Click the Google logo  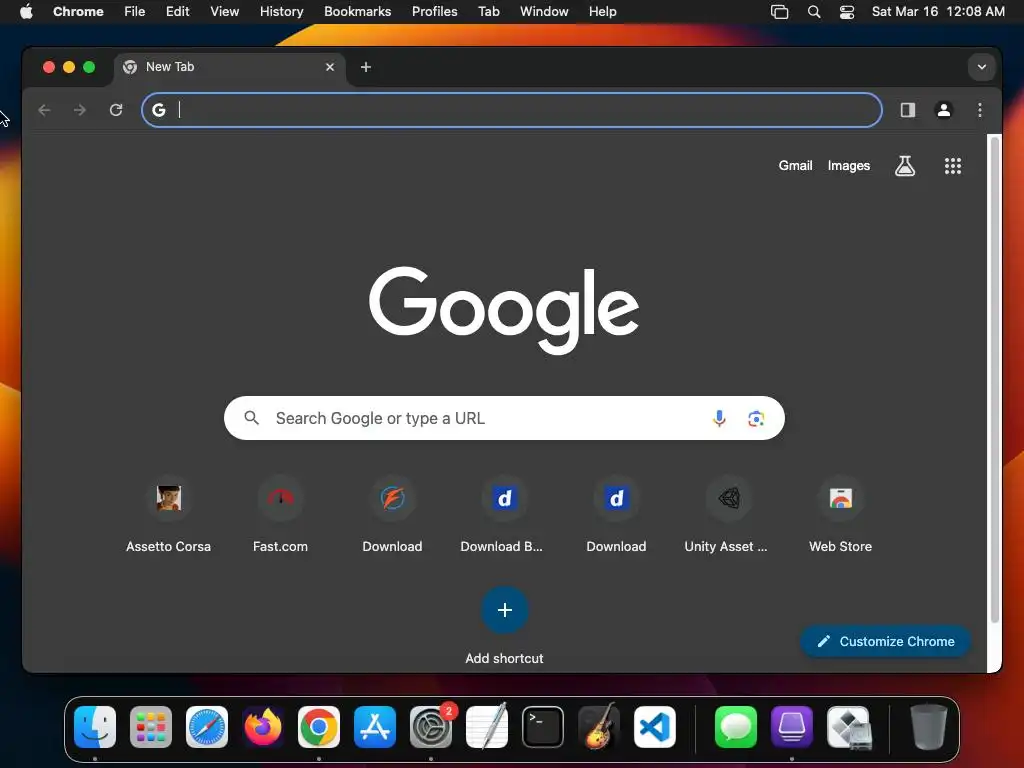click(x=504, y=310)
